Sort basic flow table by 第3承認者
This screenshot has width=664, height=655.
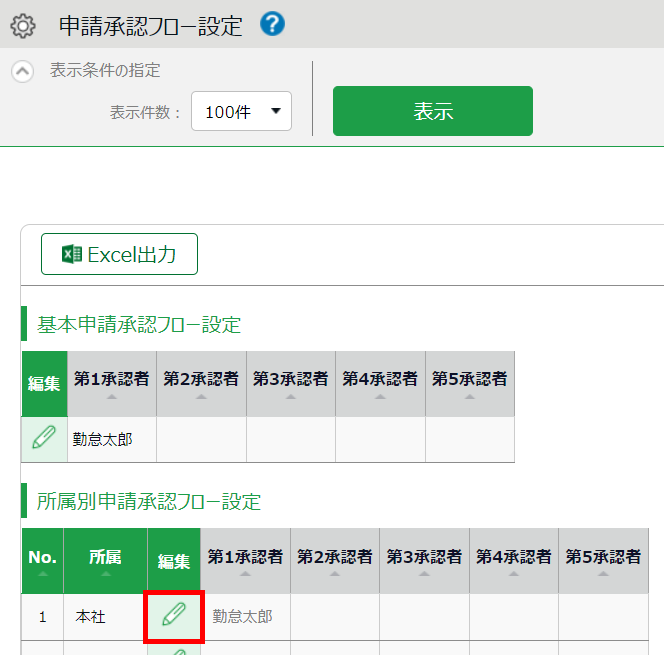[x=290, y=384]
